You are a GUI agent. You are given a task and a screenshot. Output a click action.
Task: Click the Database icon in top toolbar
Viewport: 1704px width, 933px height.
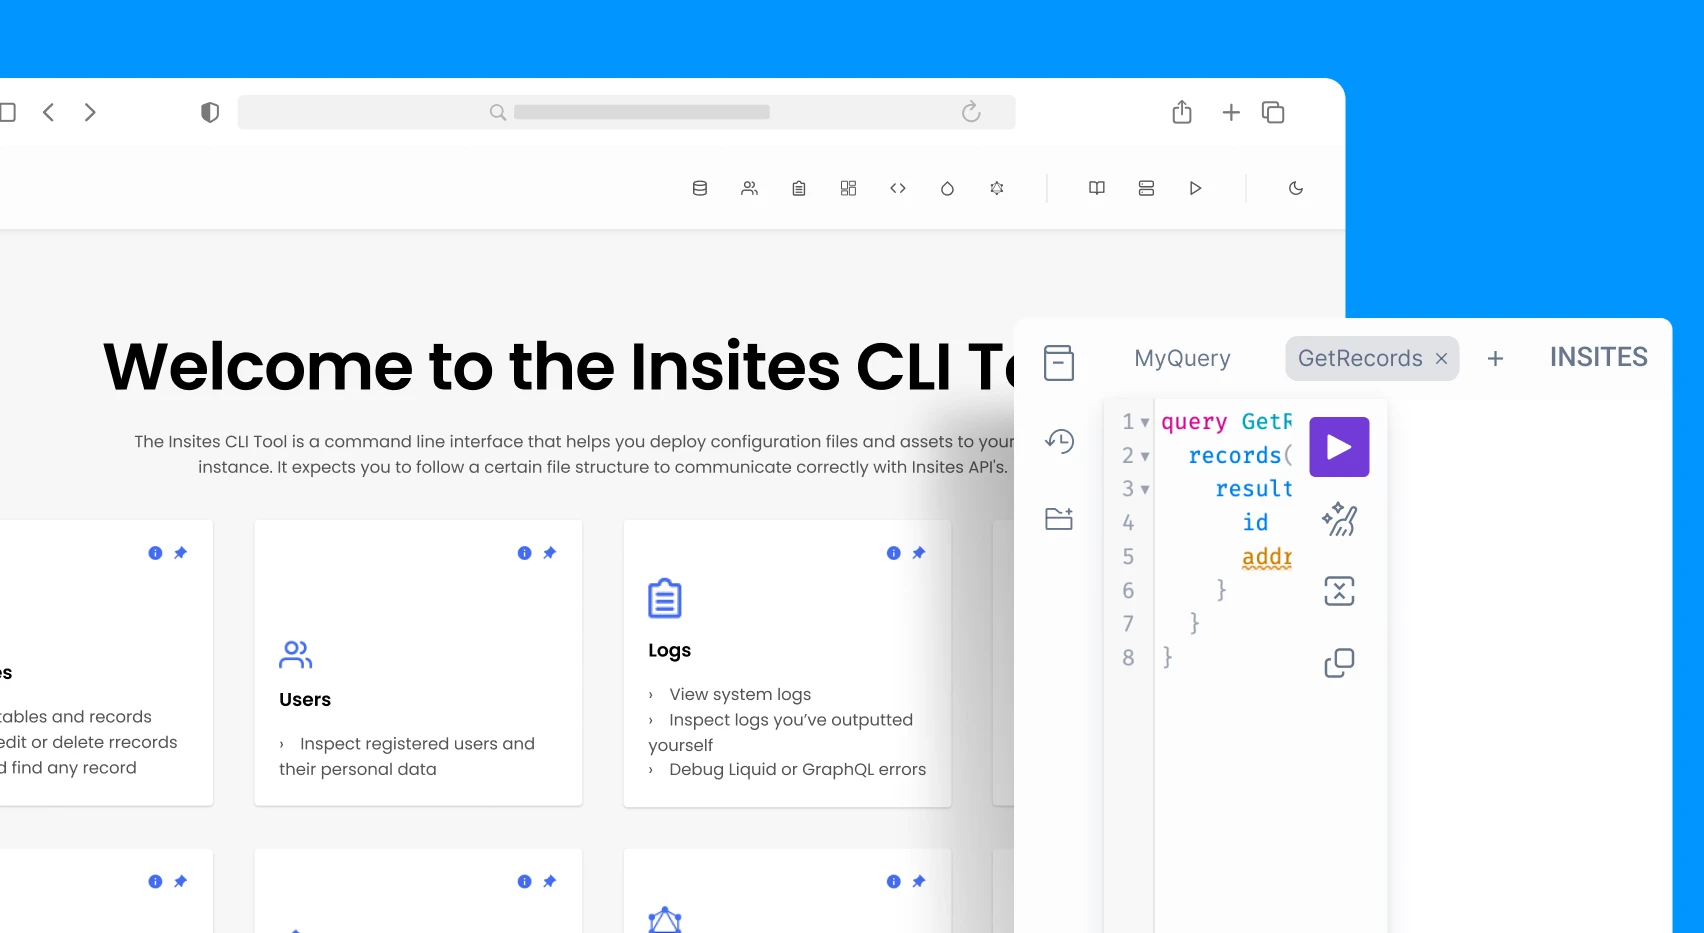point(700,188)
